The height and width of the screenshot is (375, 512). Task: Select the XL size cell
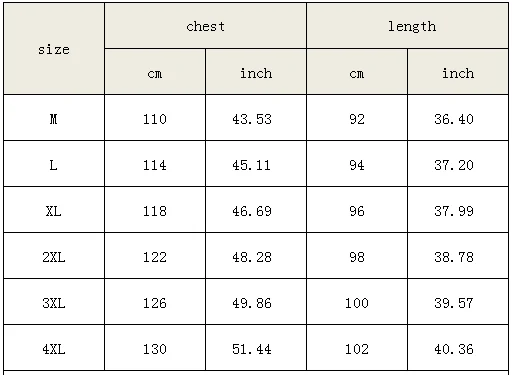pyautogui.click(x=54, y=210)
